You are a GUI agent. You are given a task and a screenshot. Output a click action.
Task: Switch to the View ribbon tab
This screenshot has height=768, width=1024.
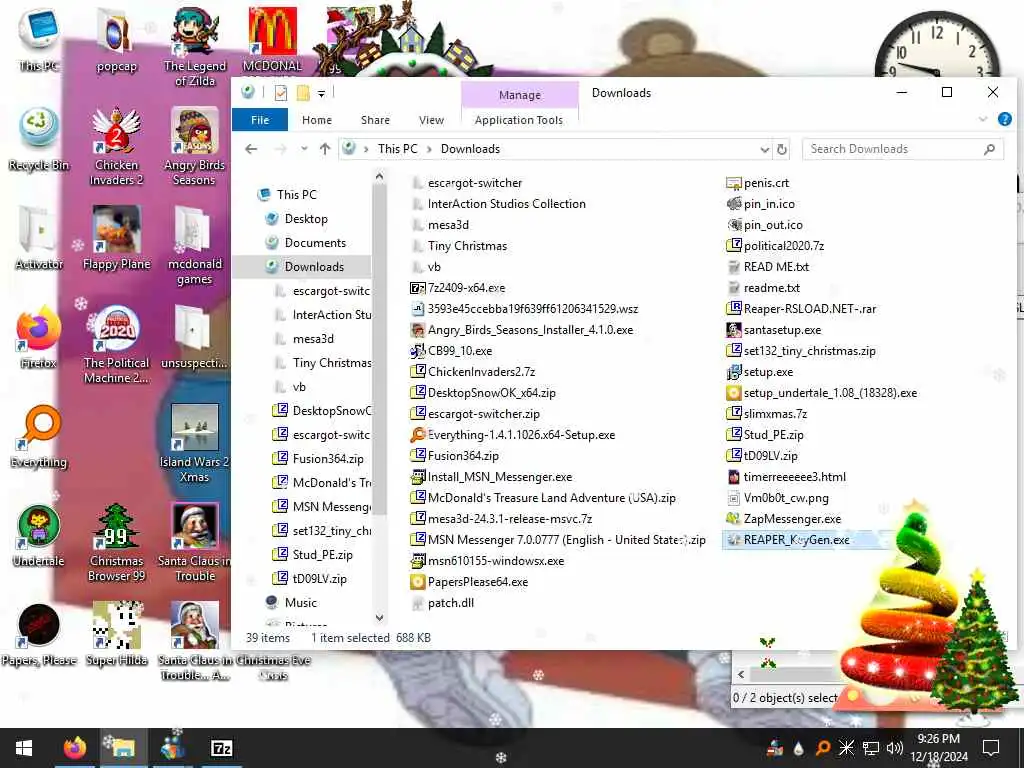click(x=432, y=120)
